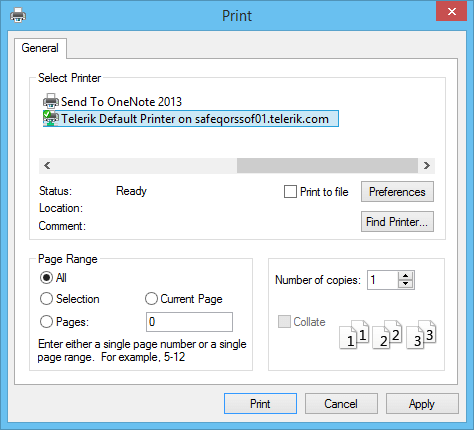Click the Find Printer... button
Viewport: 474px width, 430px height.
point(397,221)
